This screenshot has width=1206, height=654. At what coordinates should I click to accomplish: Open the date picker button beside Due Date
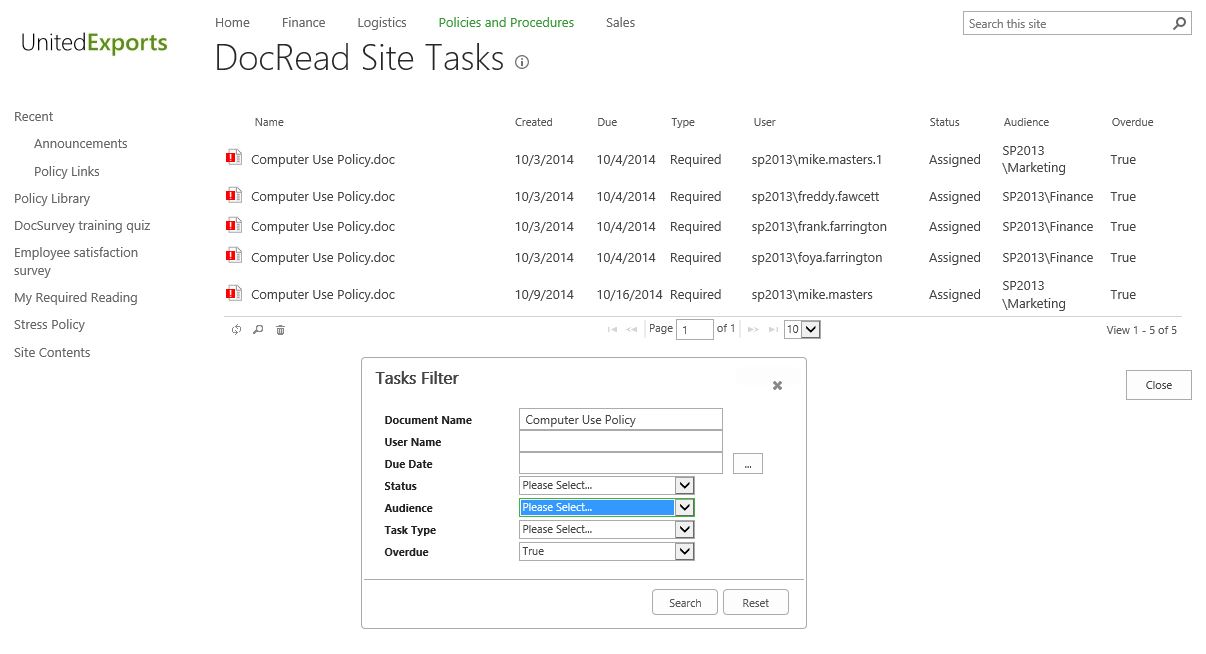coord(747,464)
